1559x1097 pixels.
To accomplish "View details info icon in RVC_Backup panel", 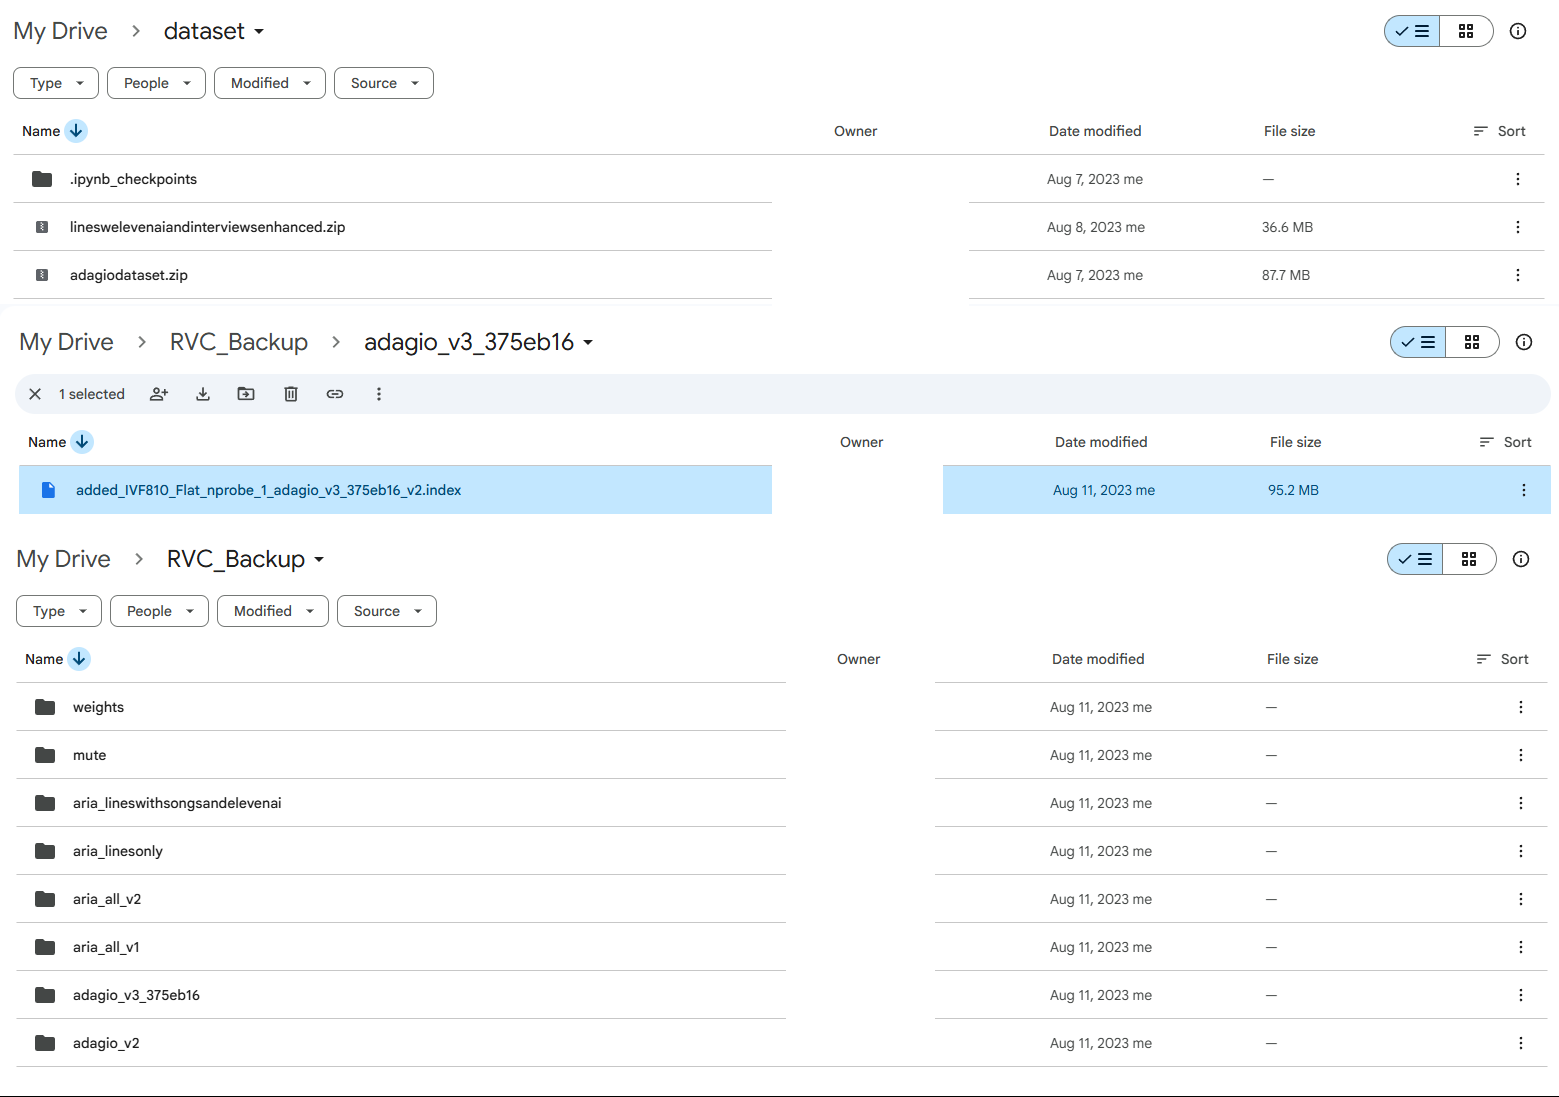I will pyautogui.click(x=1521, y=559).
